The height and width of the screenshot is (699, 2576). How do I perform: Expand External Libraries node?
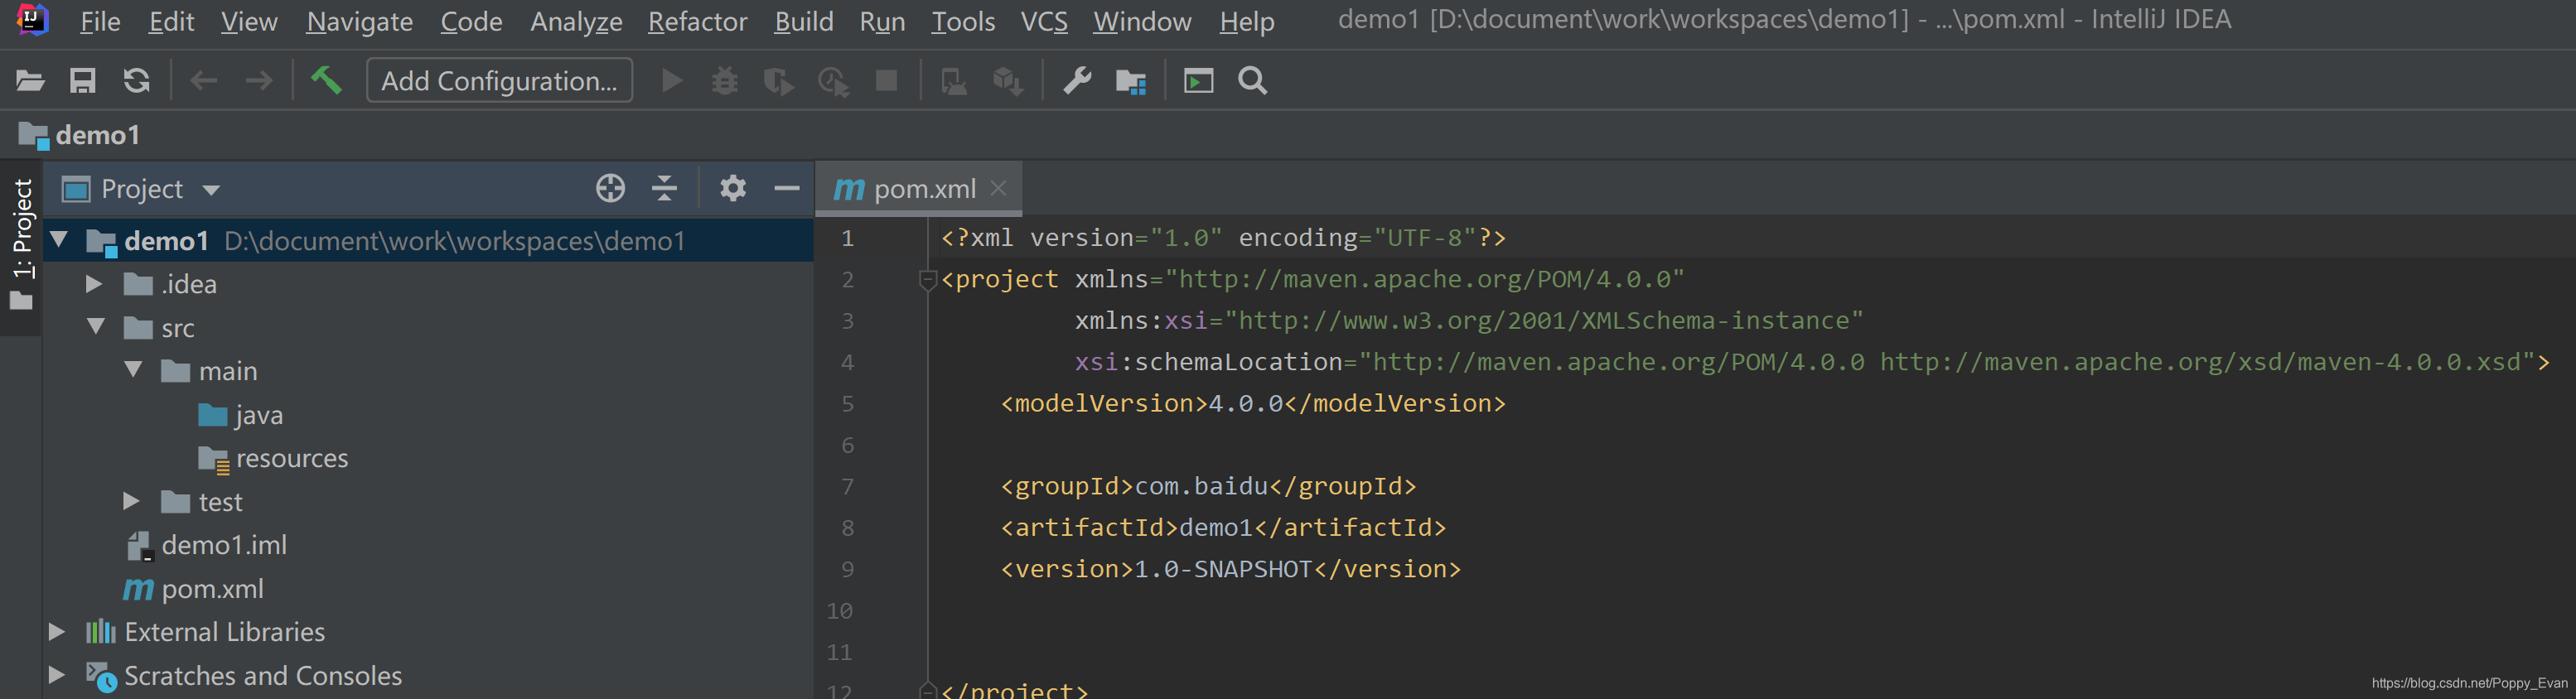click(57, 632)
